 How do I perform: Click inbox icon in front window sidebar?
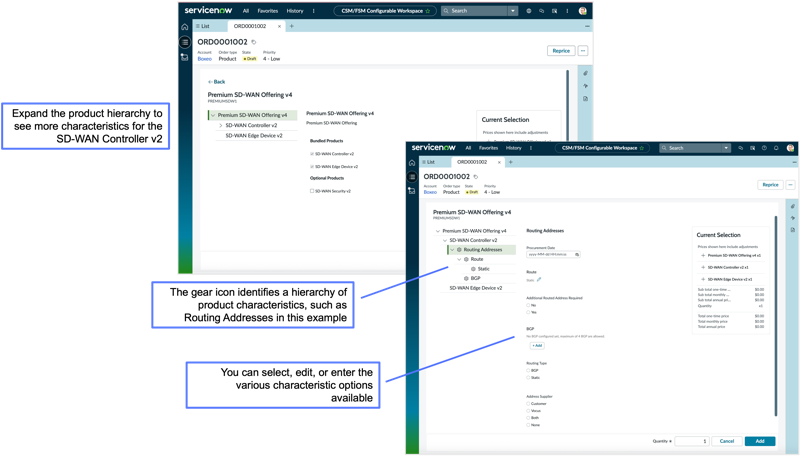(x=412, y=190)
